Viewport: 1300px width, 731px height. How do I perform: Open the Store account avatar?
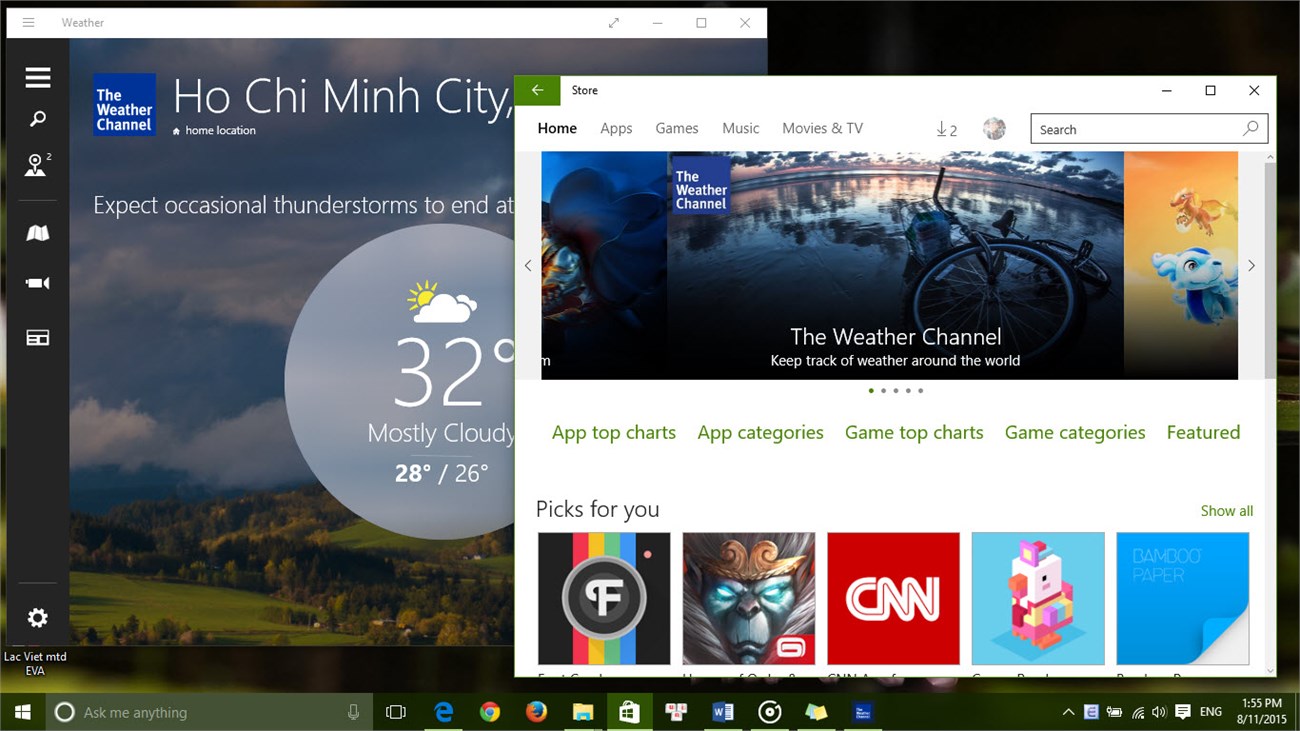click(x=994, y=128)
